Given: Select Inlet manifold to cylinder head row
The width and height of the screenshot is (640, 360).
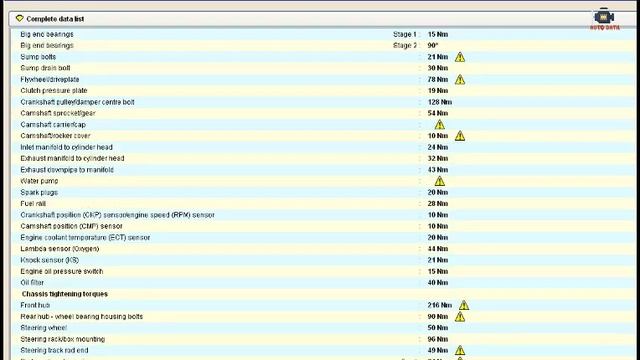Looking at the screenshot, I should tap(323, 147).
